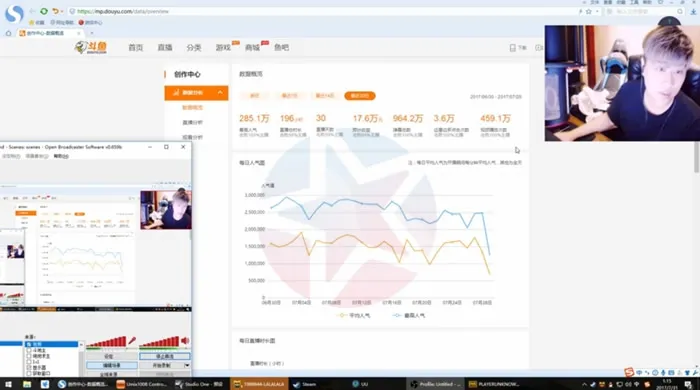
Task: Click the orange undo arrow icon
Action: click(55, 11)
